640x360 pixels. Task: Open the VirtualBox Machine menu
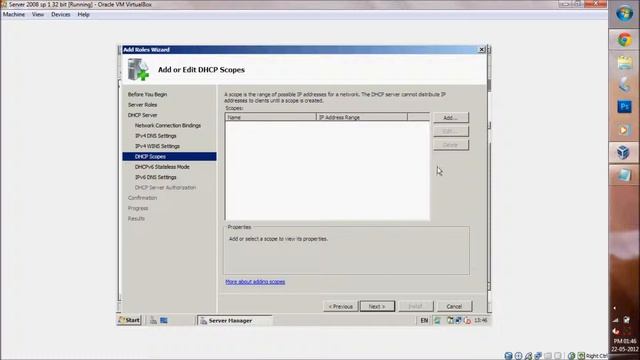[x=14, y=14]
